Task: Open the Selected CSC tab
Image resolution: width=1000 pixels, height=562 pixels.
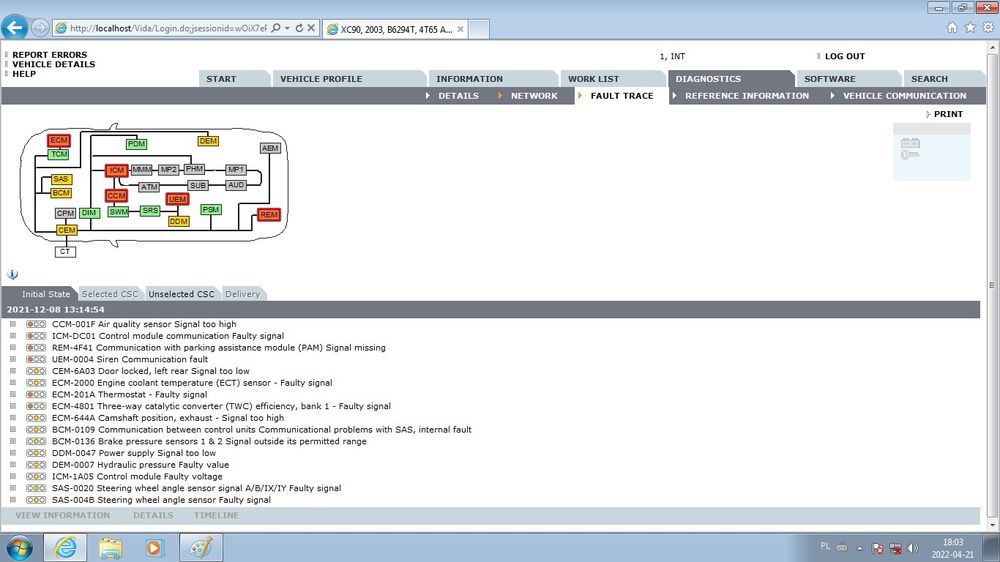Action: tap(110, 294)
